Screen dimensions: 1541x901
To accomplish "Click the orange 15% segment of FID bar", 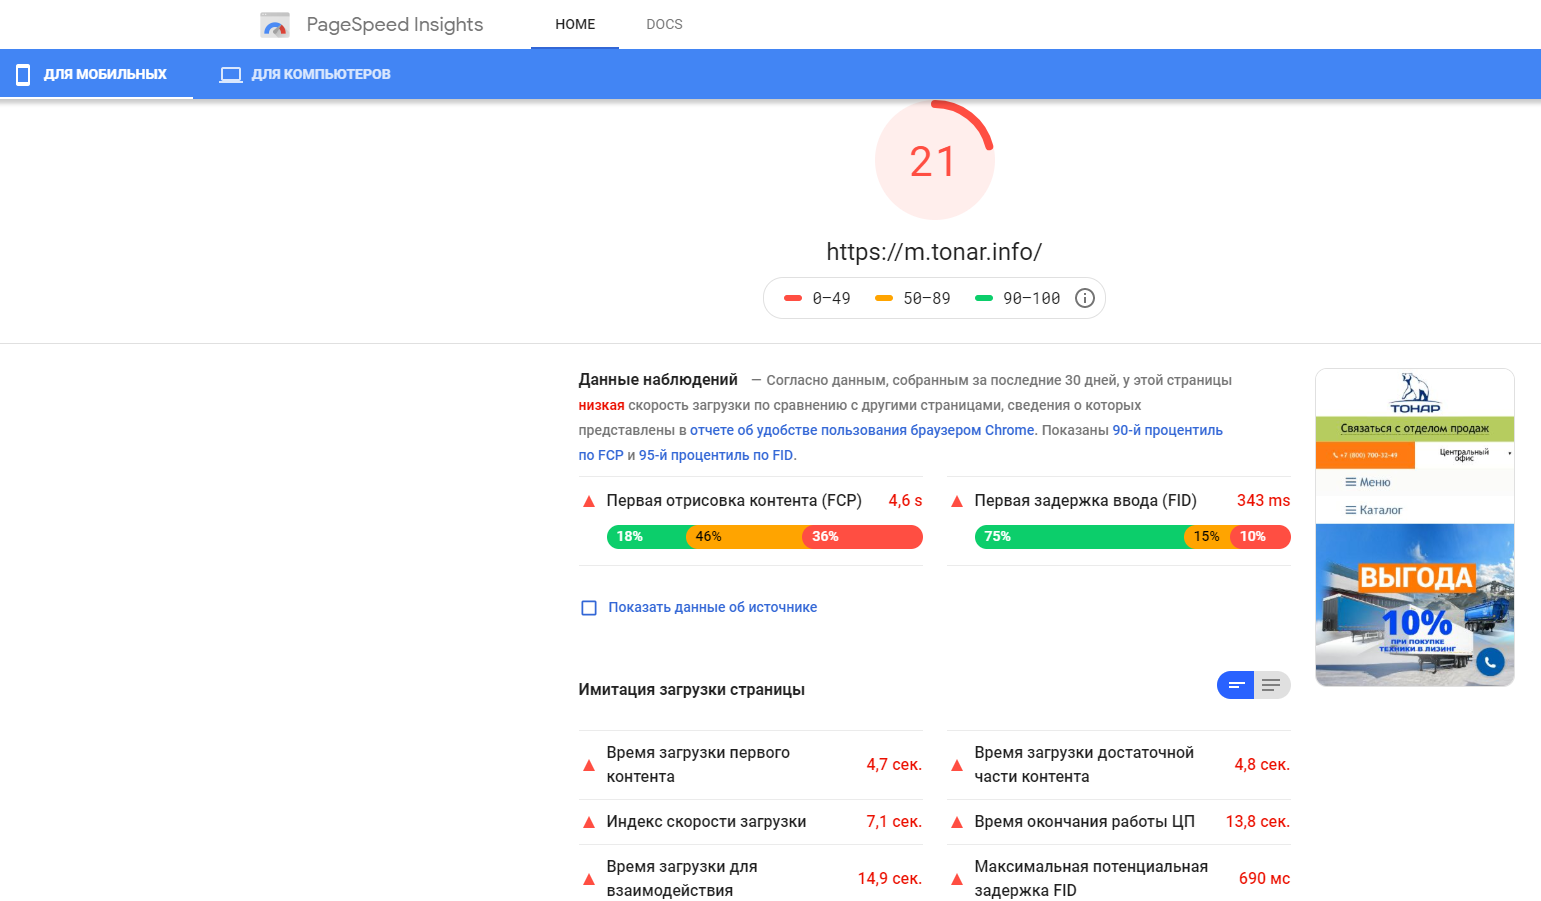I will point(1207,537).
